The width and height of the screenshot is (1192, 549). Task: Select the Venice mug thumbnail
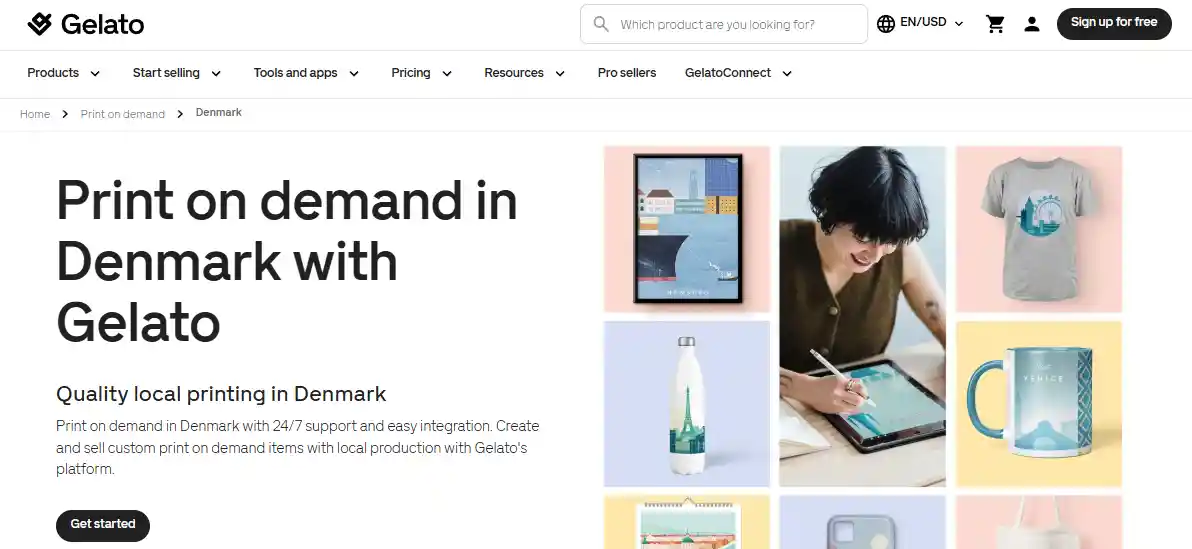(1038, 404)
